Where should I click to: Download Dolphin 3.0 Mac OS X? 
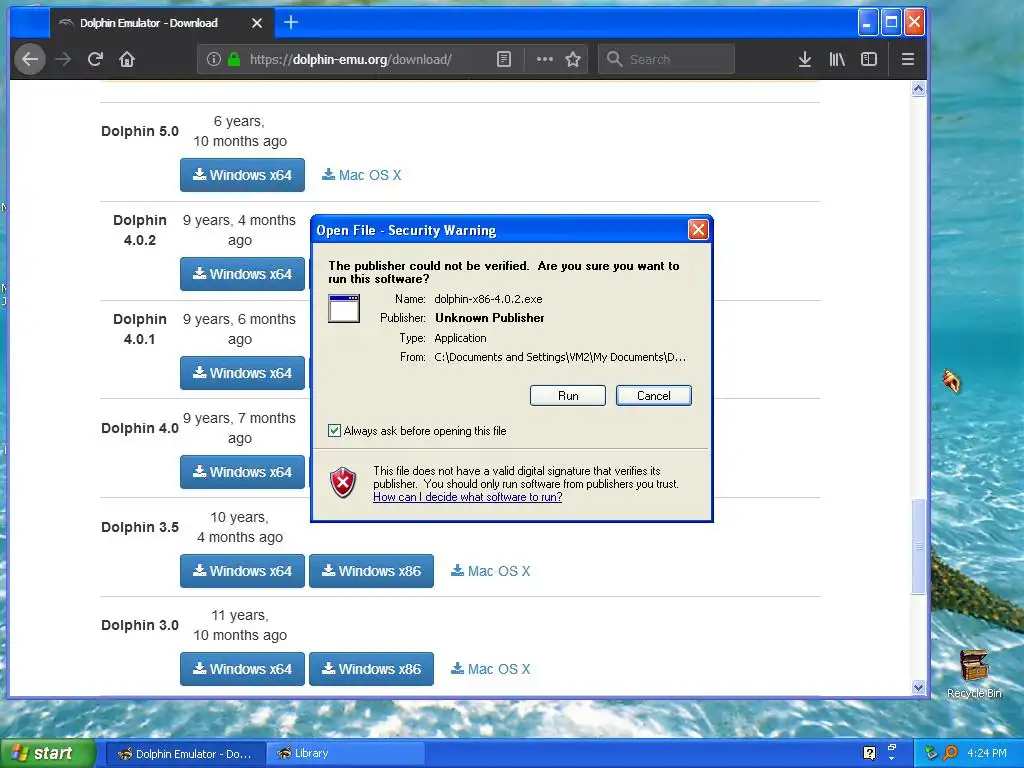[490, 669]
